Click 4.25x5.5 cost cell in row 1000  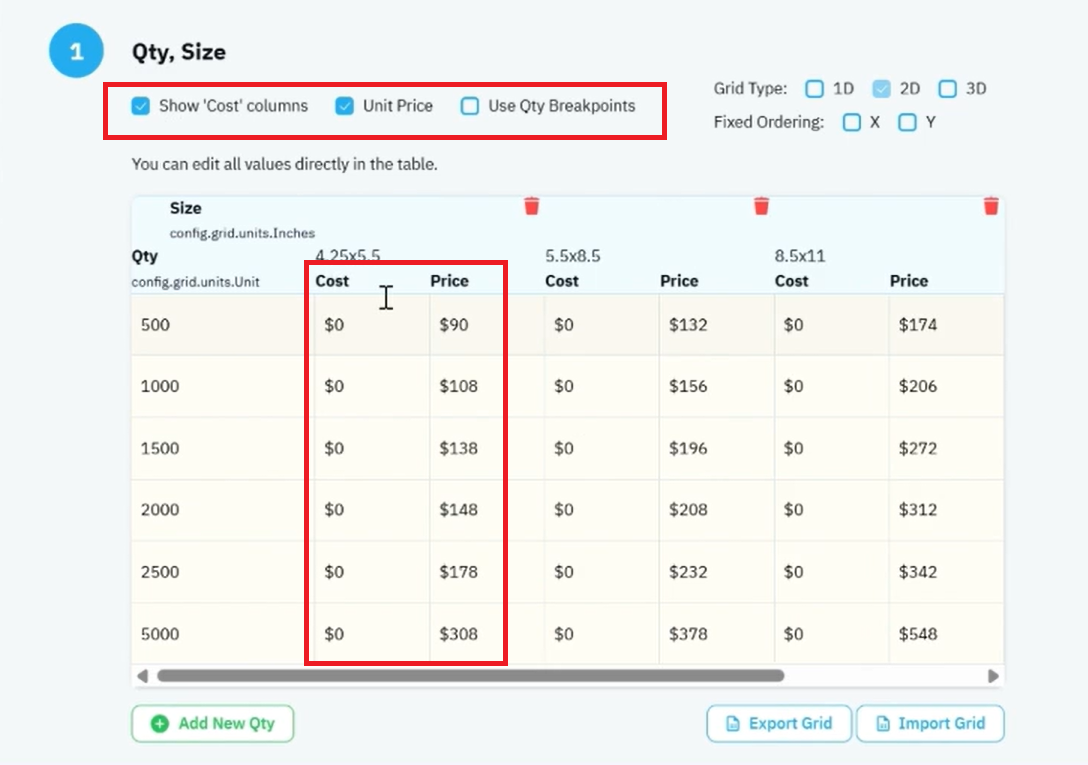point(372,386)
